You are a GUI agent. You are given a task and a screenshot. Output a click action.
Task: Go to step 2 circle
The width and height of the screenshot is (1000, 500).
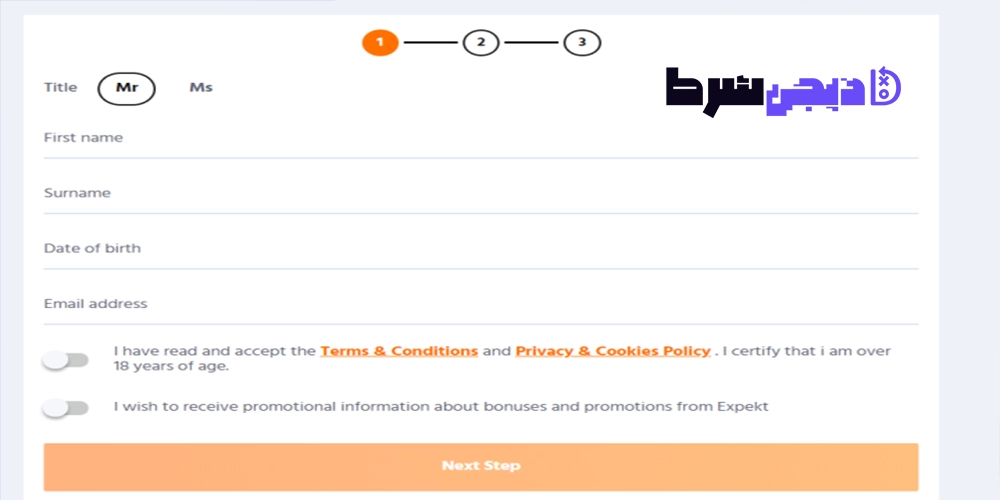(481, 43)
